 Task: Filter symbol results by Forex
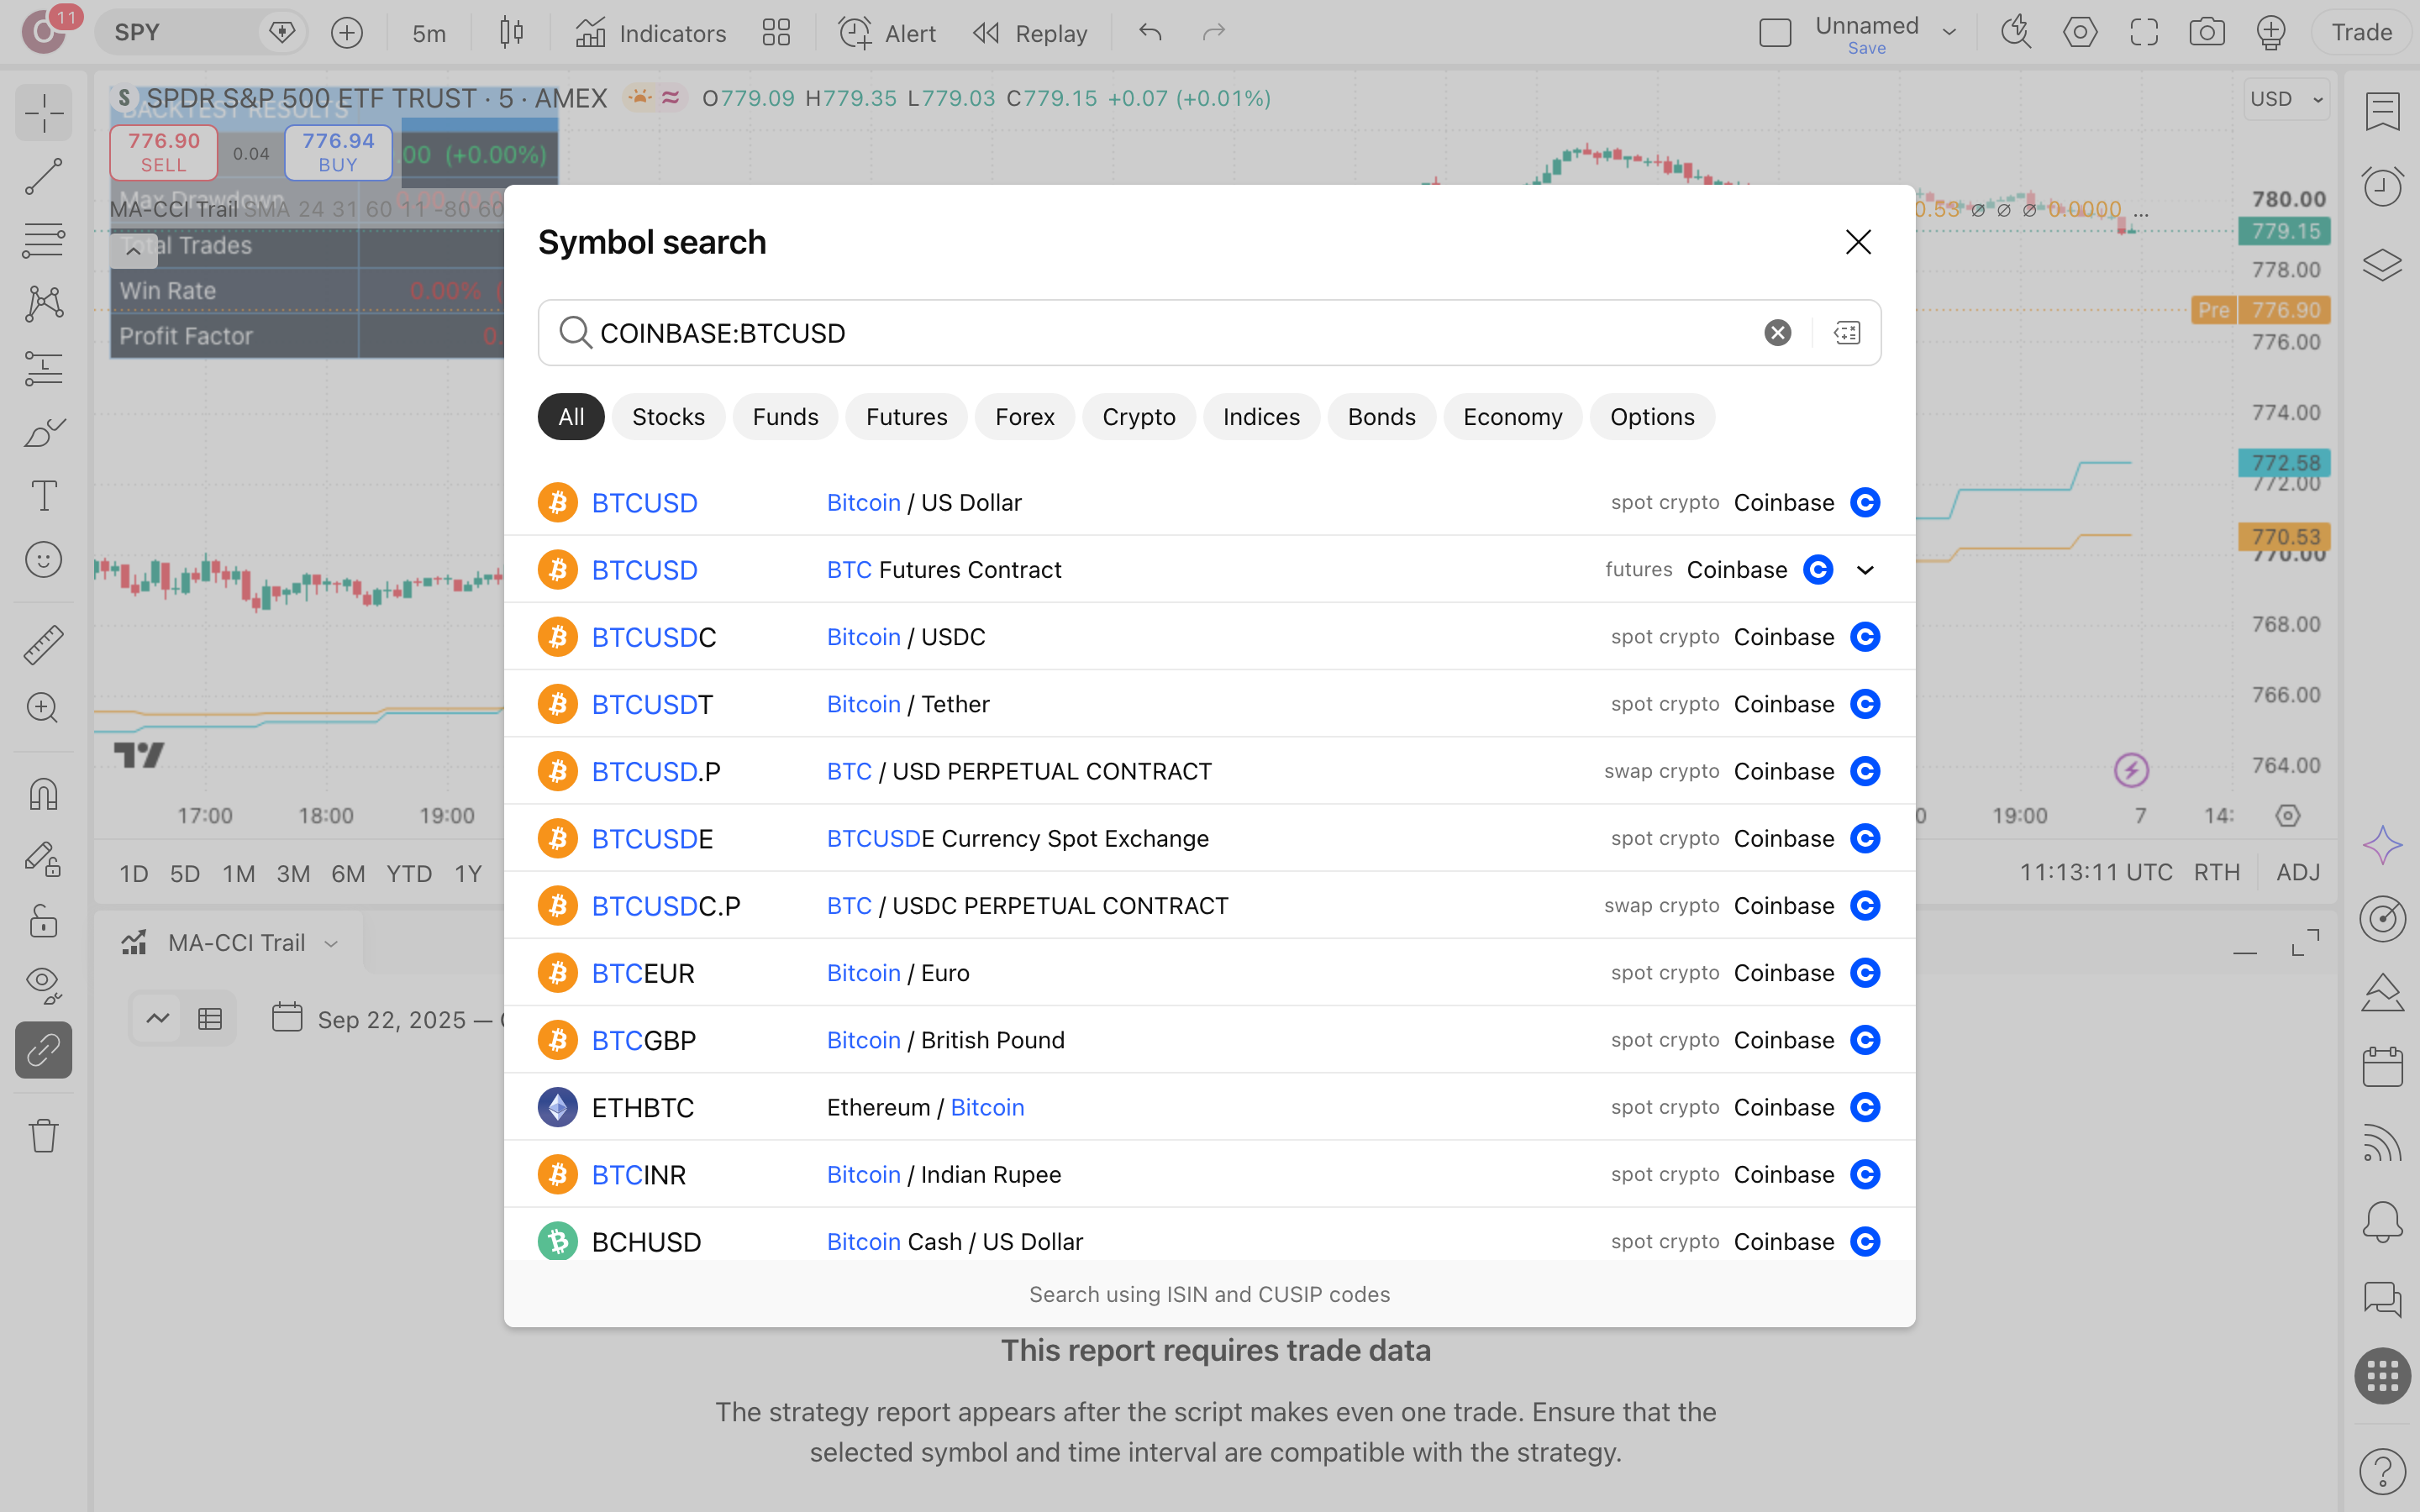[x=1024, y=417]
